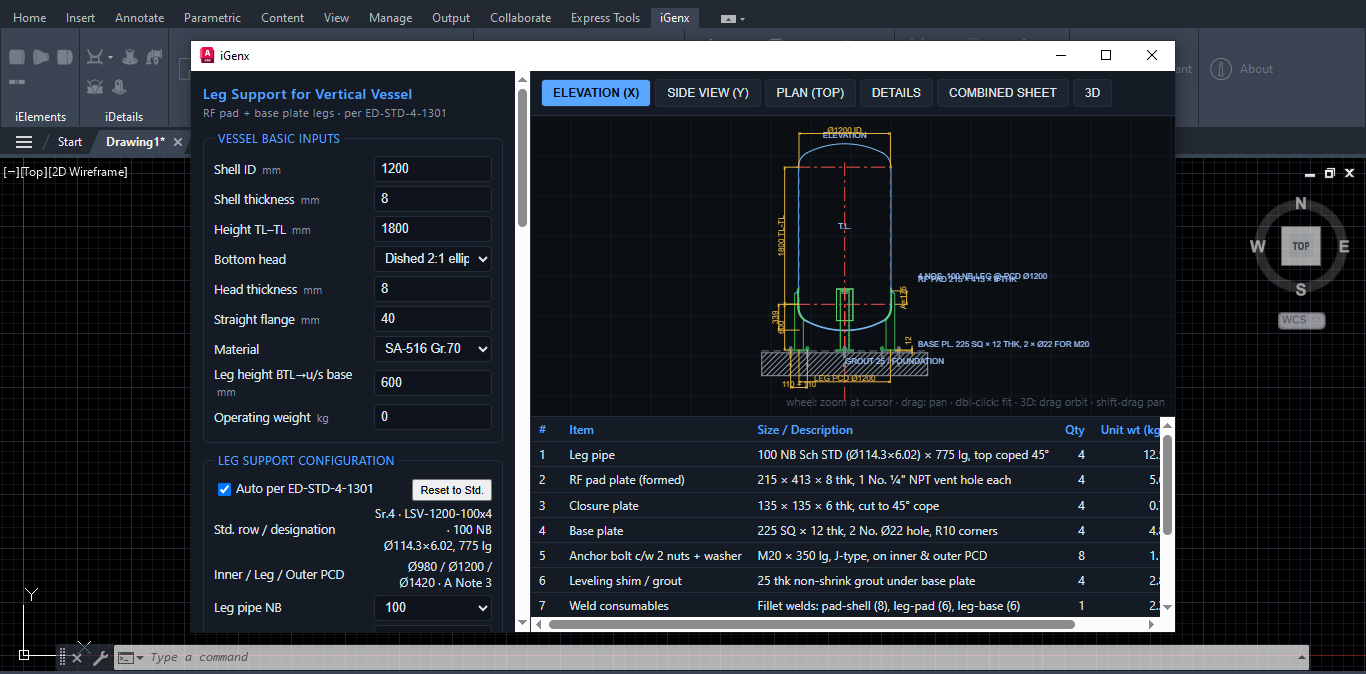Image resolution: width=1366 pixels, height=674 pixels.
Task: Click the W direction on the ViewCube compass
Action: point(1258,247)
